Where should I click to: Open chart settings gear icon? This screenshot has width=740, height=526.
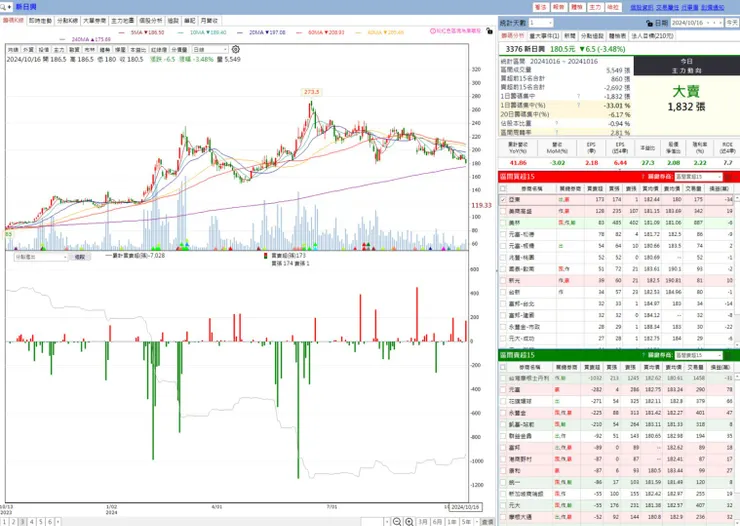[x=235, y=49]
